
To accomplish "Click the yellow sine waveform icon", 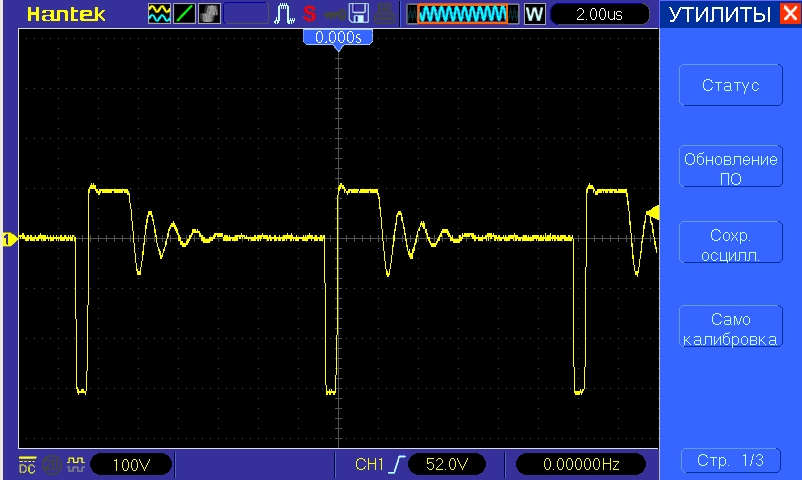I will (159, 14).
